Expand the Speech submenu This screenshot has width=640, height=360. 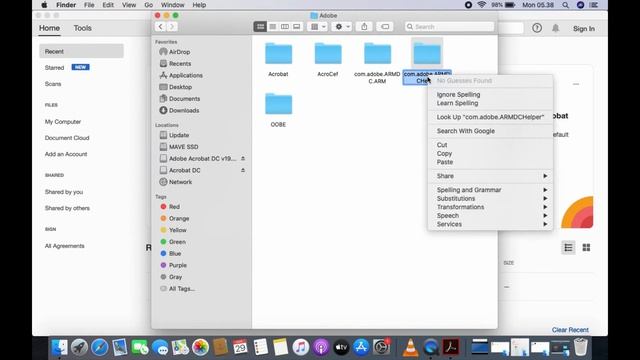point(490,216)
